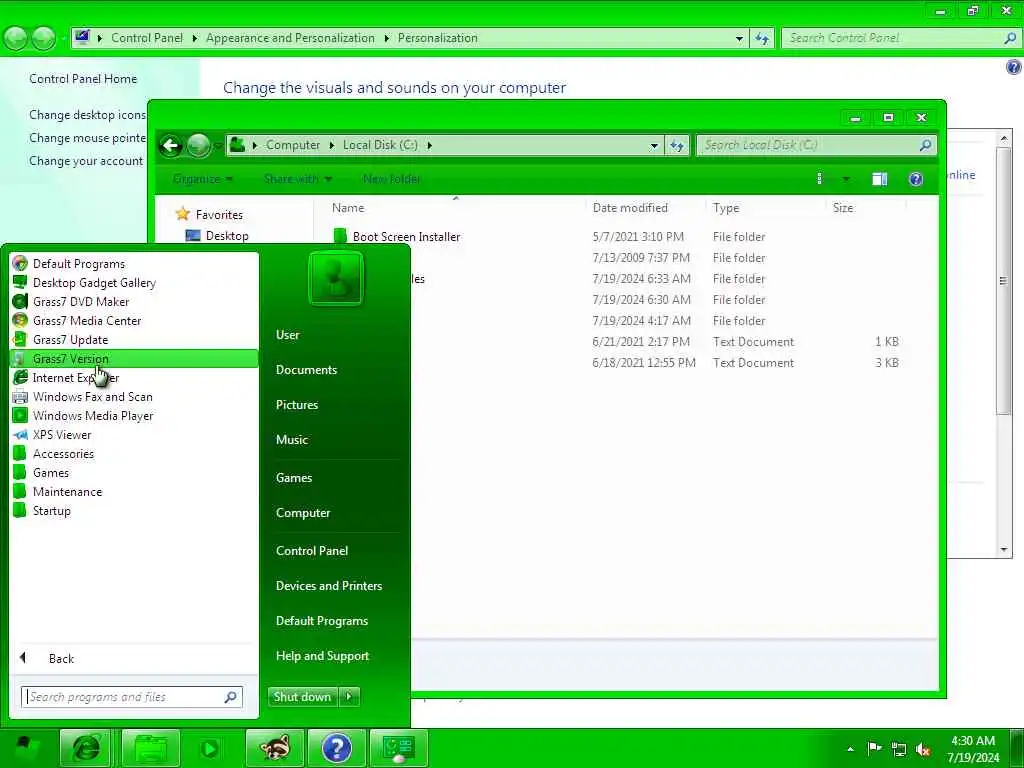The width and height of the screenshot is (1024, 768).
Task: Open help in the Local Disk window
Action: point(916,179)
